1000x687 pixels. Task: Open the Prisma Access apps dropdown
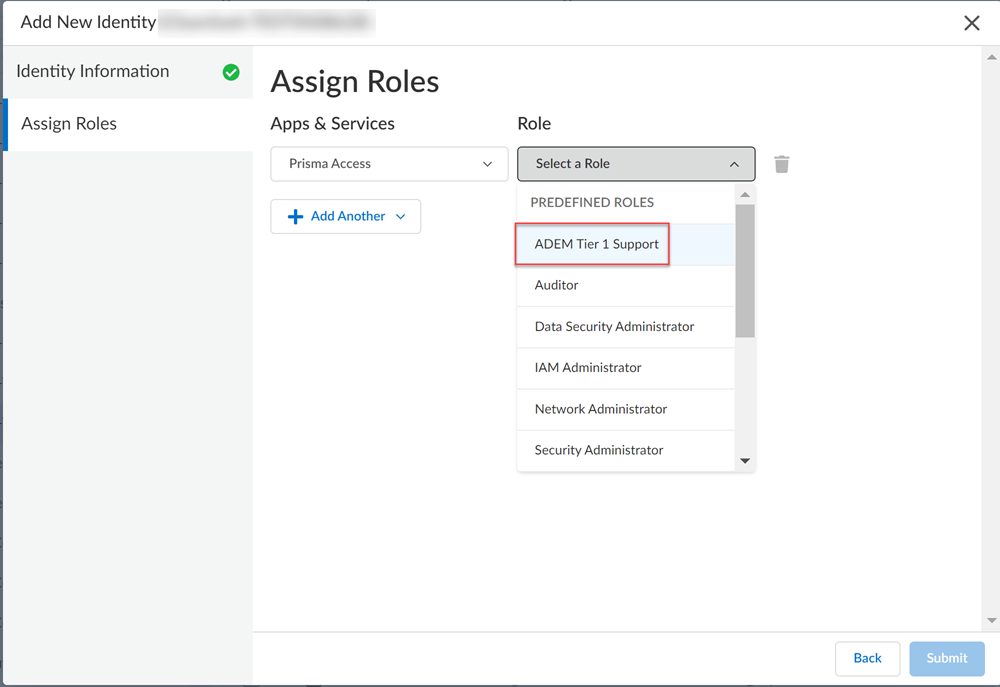[x=389, y=164]
